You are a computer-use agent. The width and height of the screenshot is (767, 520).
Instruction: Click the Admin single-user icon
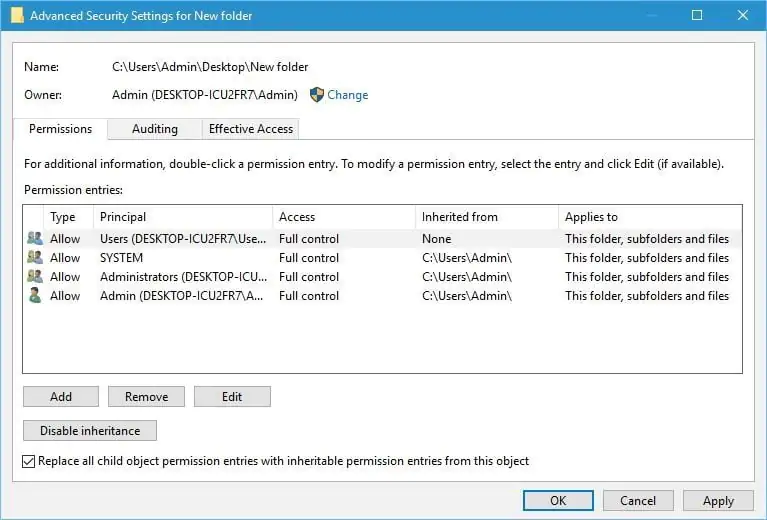tap(35, 296)
